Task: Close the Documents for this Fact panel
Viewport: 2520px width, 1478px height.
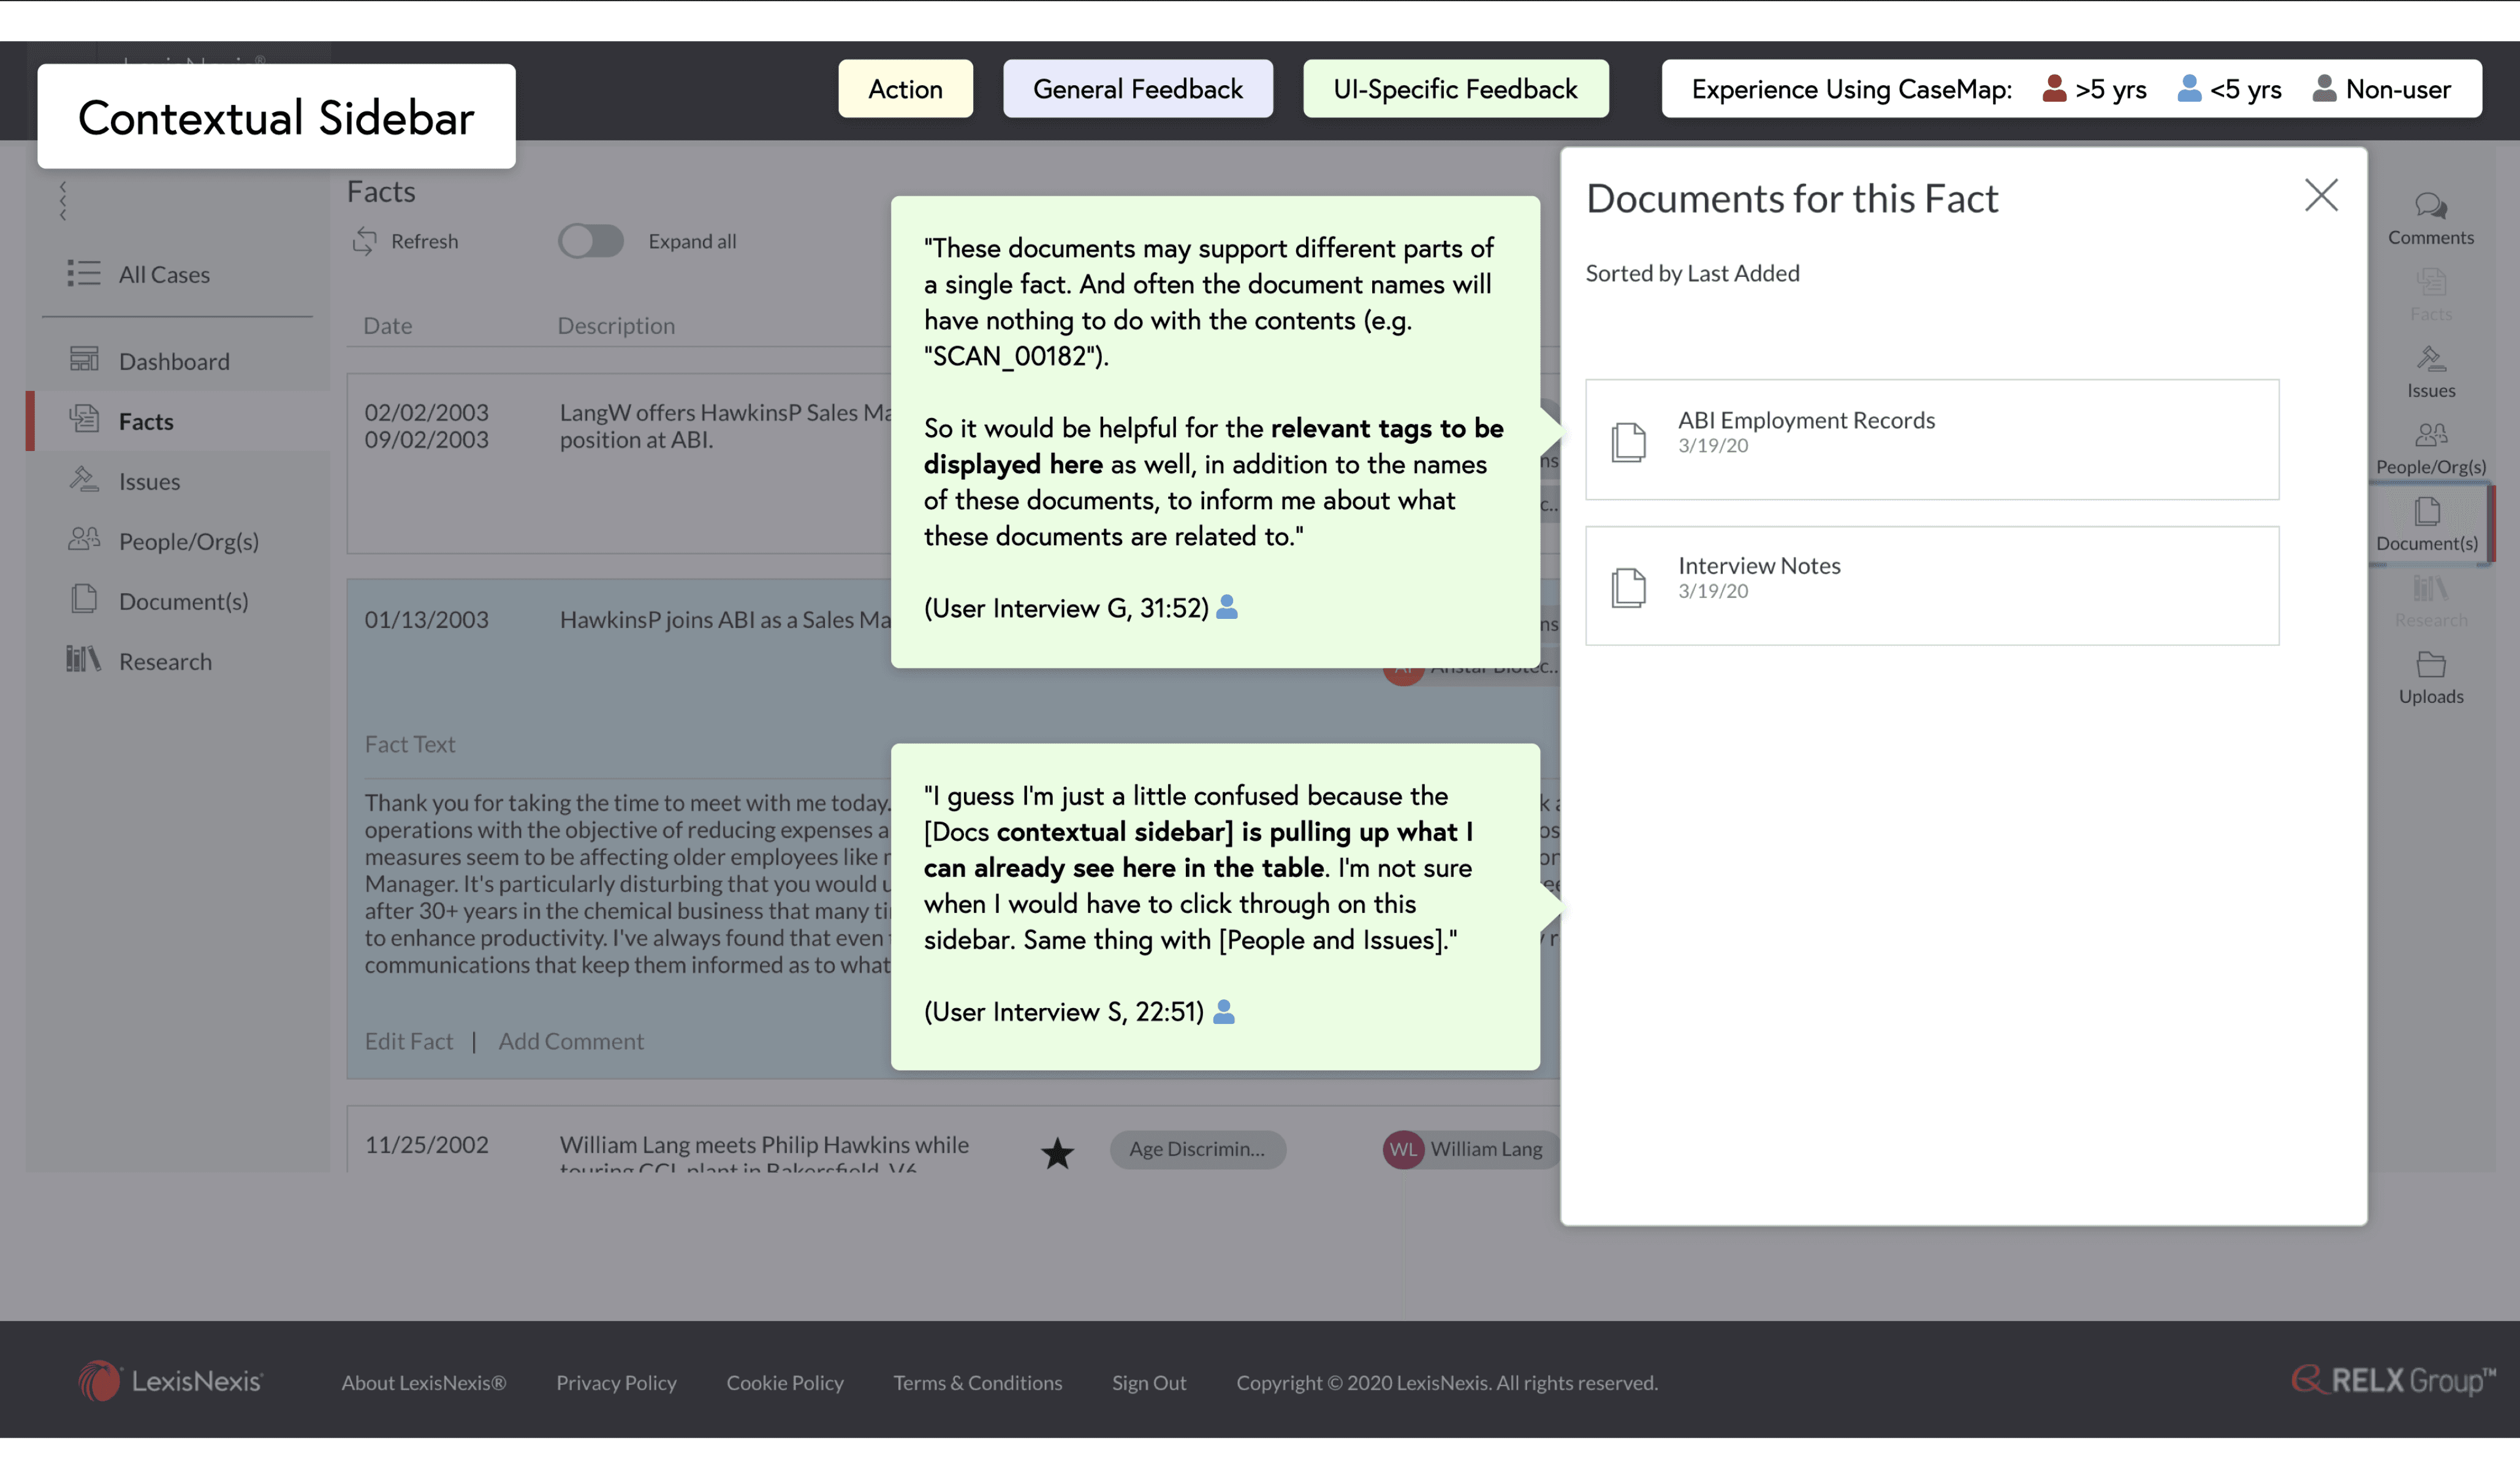Action: (2320, 195)
